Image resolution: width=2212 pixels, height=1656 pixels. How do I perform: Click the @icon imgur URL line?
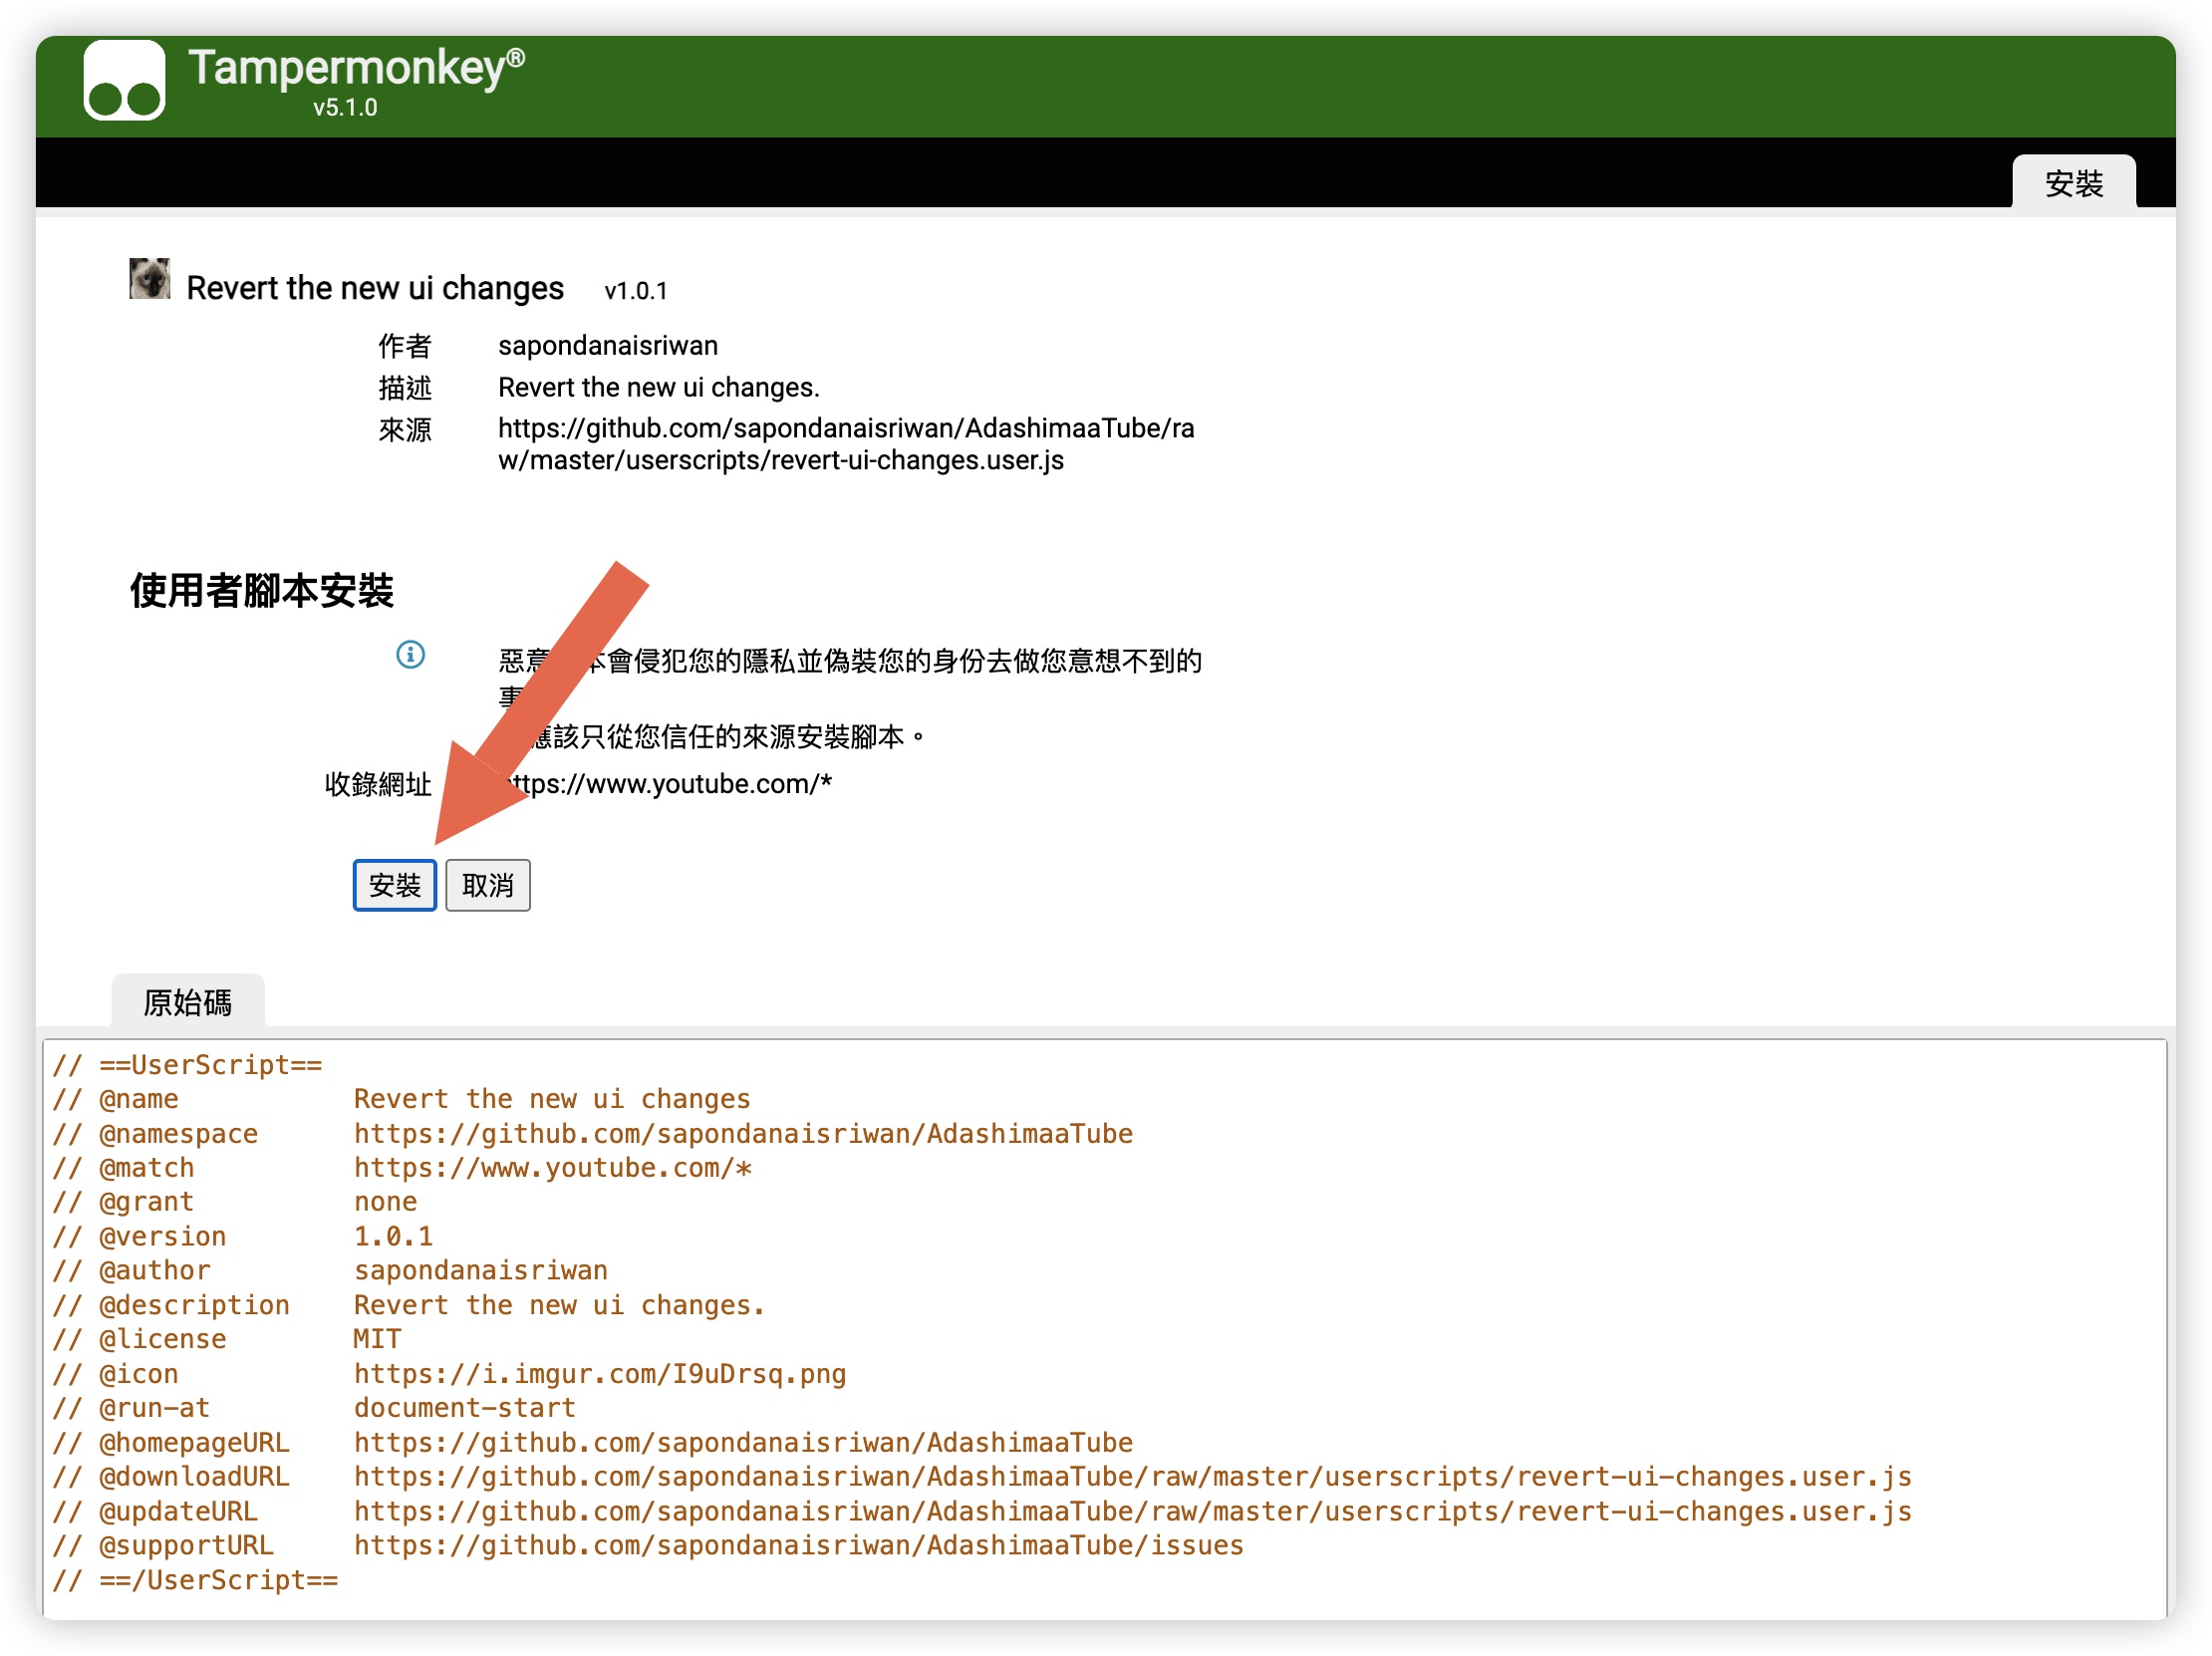click(449, 1375)
